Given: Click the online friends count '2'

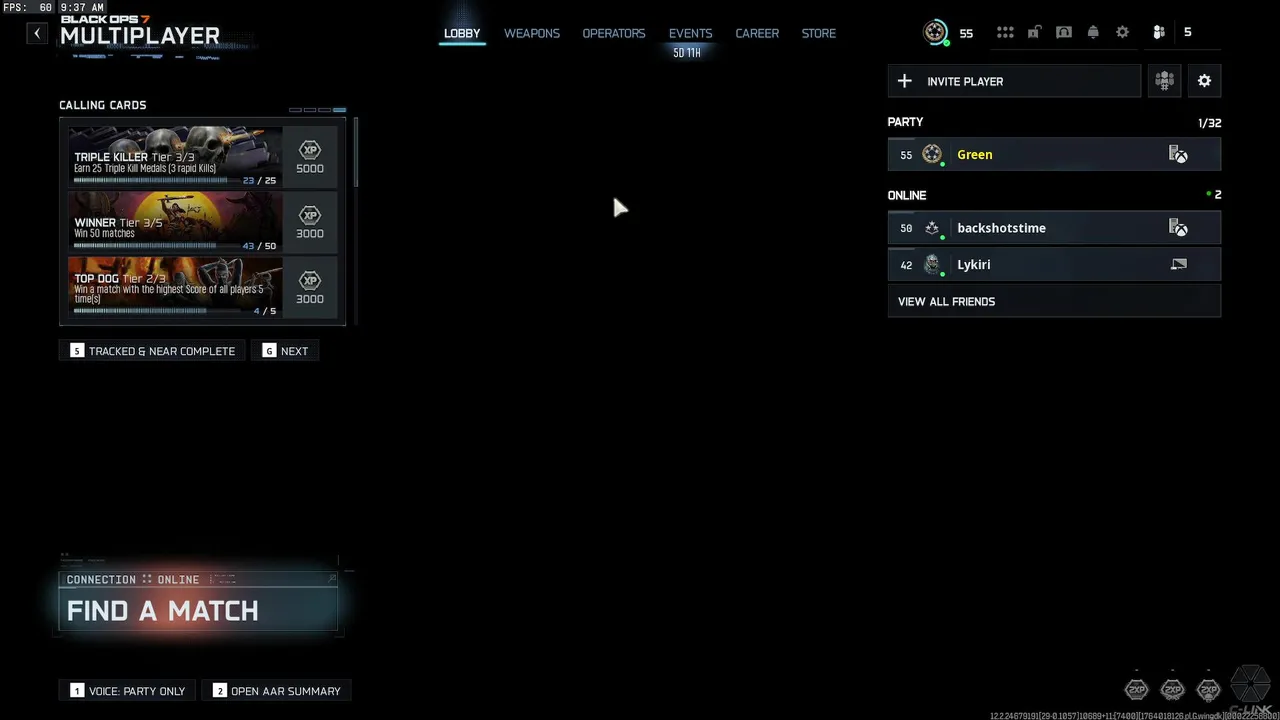Looking at the screenshot, I should [1217, 195].
